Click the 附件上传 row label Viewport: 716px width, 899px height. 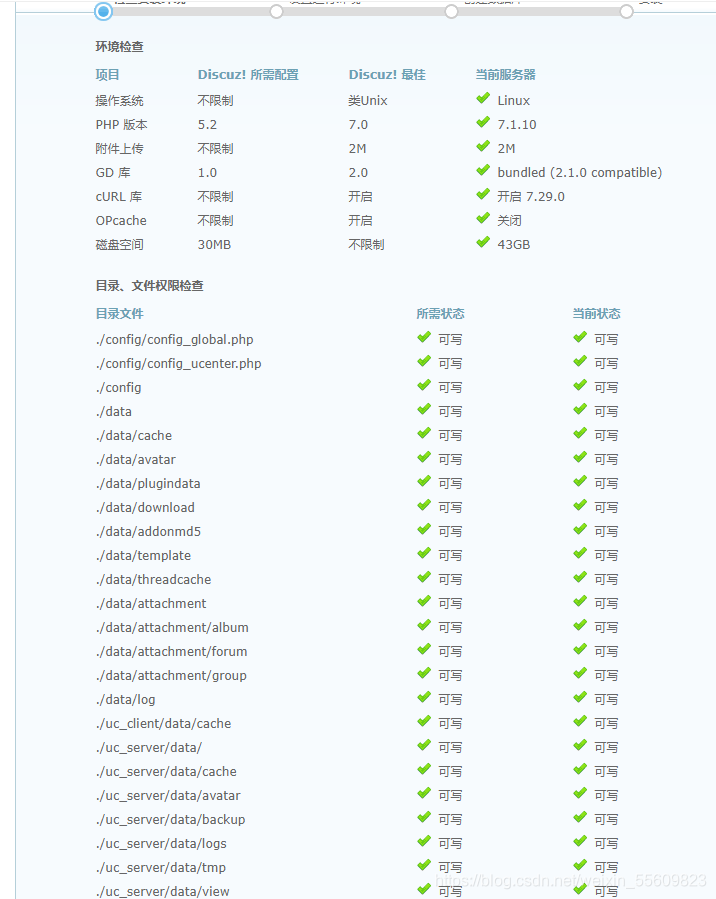click(119, 149)
